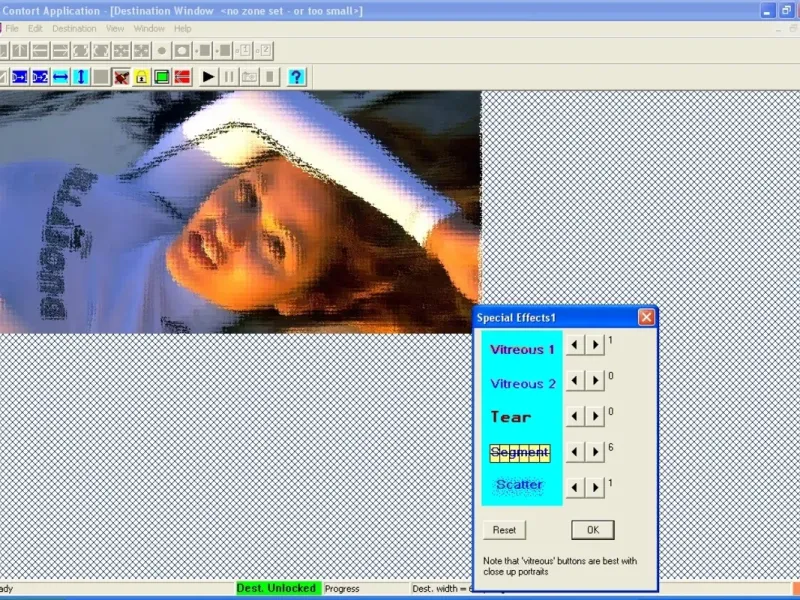
Task: Click the green frame icon in the toolbar
Action: click(161, 77)
